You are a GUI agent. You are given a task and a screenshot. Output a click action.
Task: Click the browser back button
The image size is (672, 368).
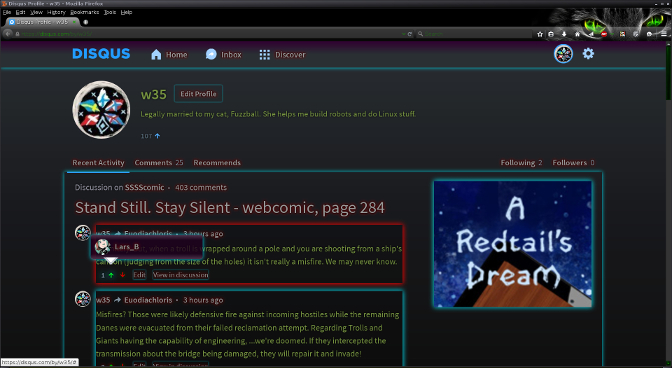point(8,33)
